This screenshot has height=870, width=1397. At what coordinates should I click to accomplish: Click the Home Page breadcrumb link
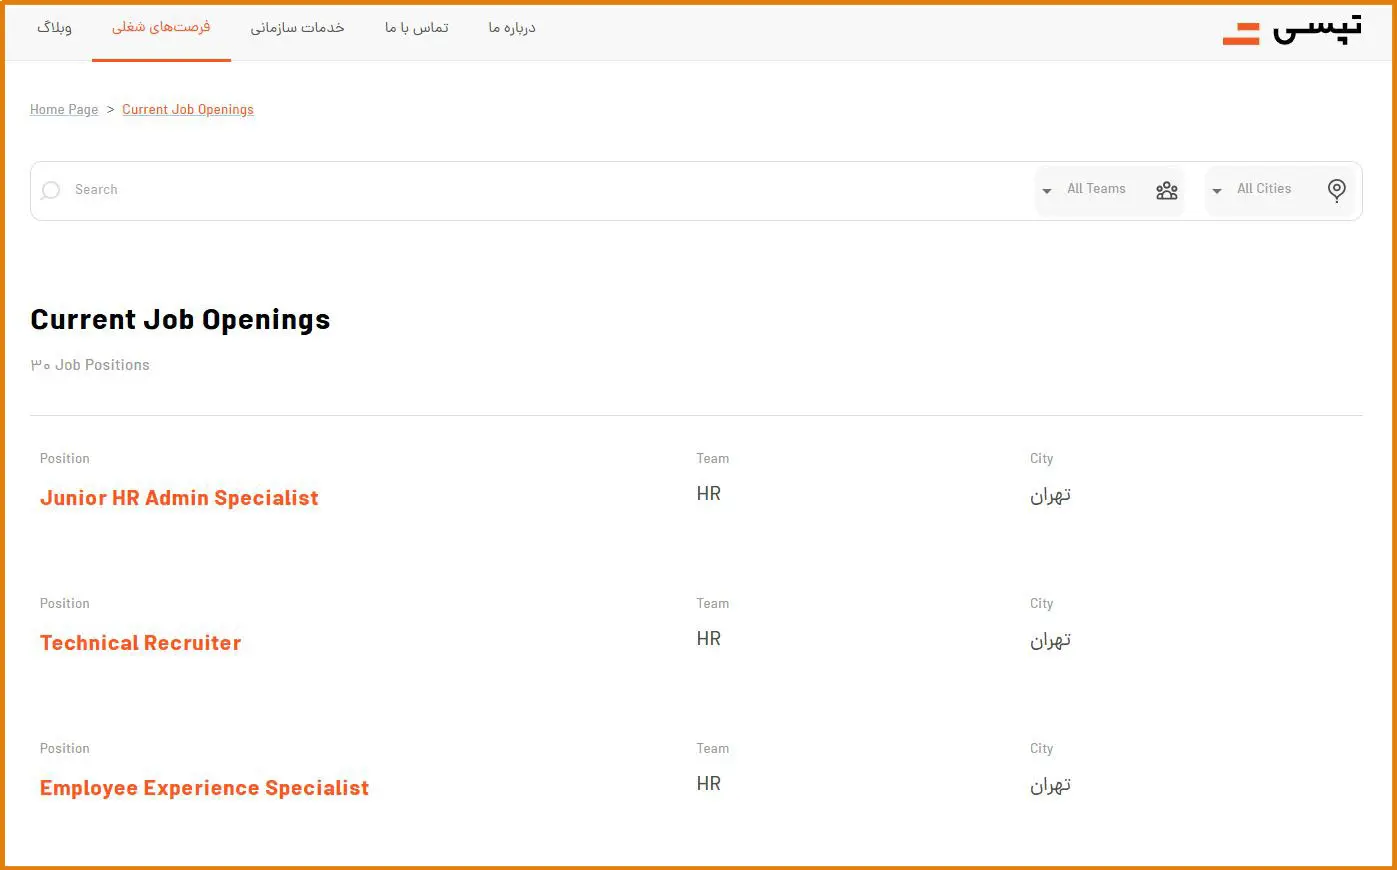click(64, 110)
